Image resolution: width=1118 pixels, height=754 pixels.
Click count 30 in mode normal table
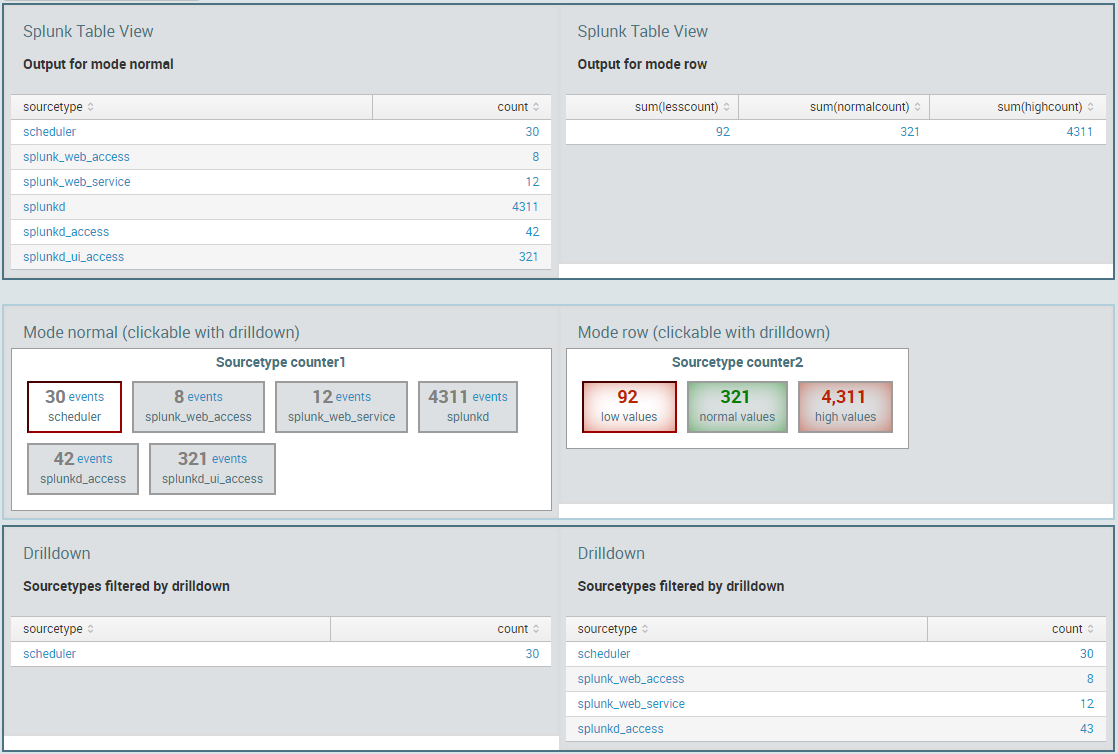[532, 132]
